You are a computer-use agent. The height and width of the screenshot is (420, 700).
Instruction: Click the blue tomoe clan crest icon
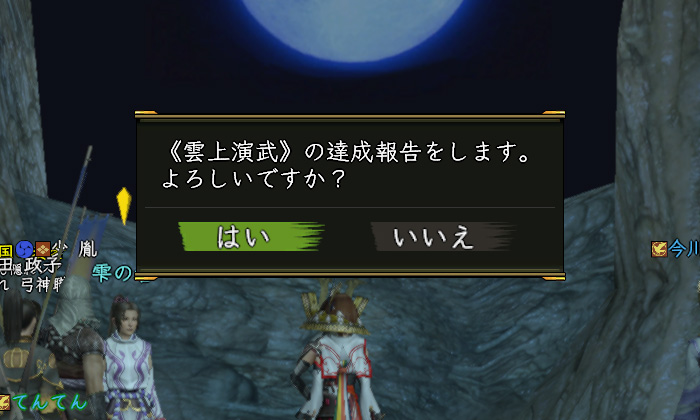tap(24, 250)
